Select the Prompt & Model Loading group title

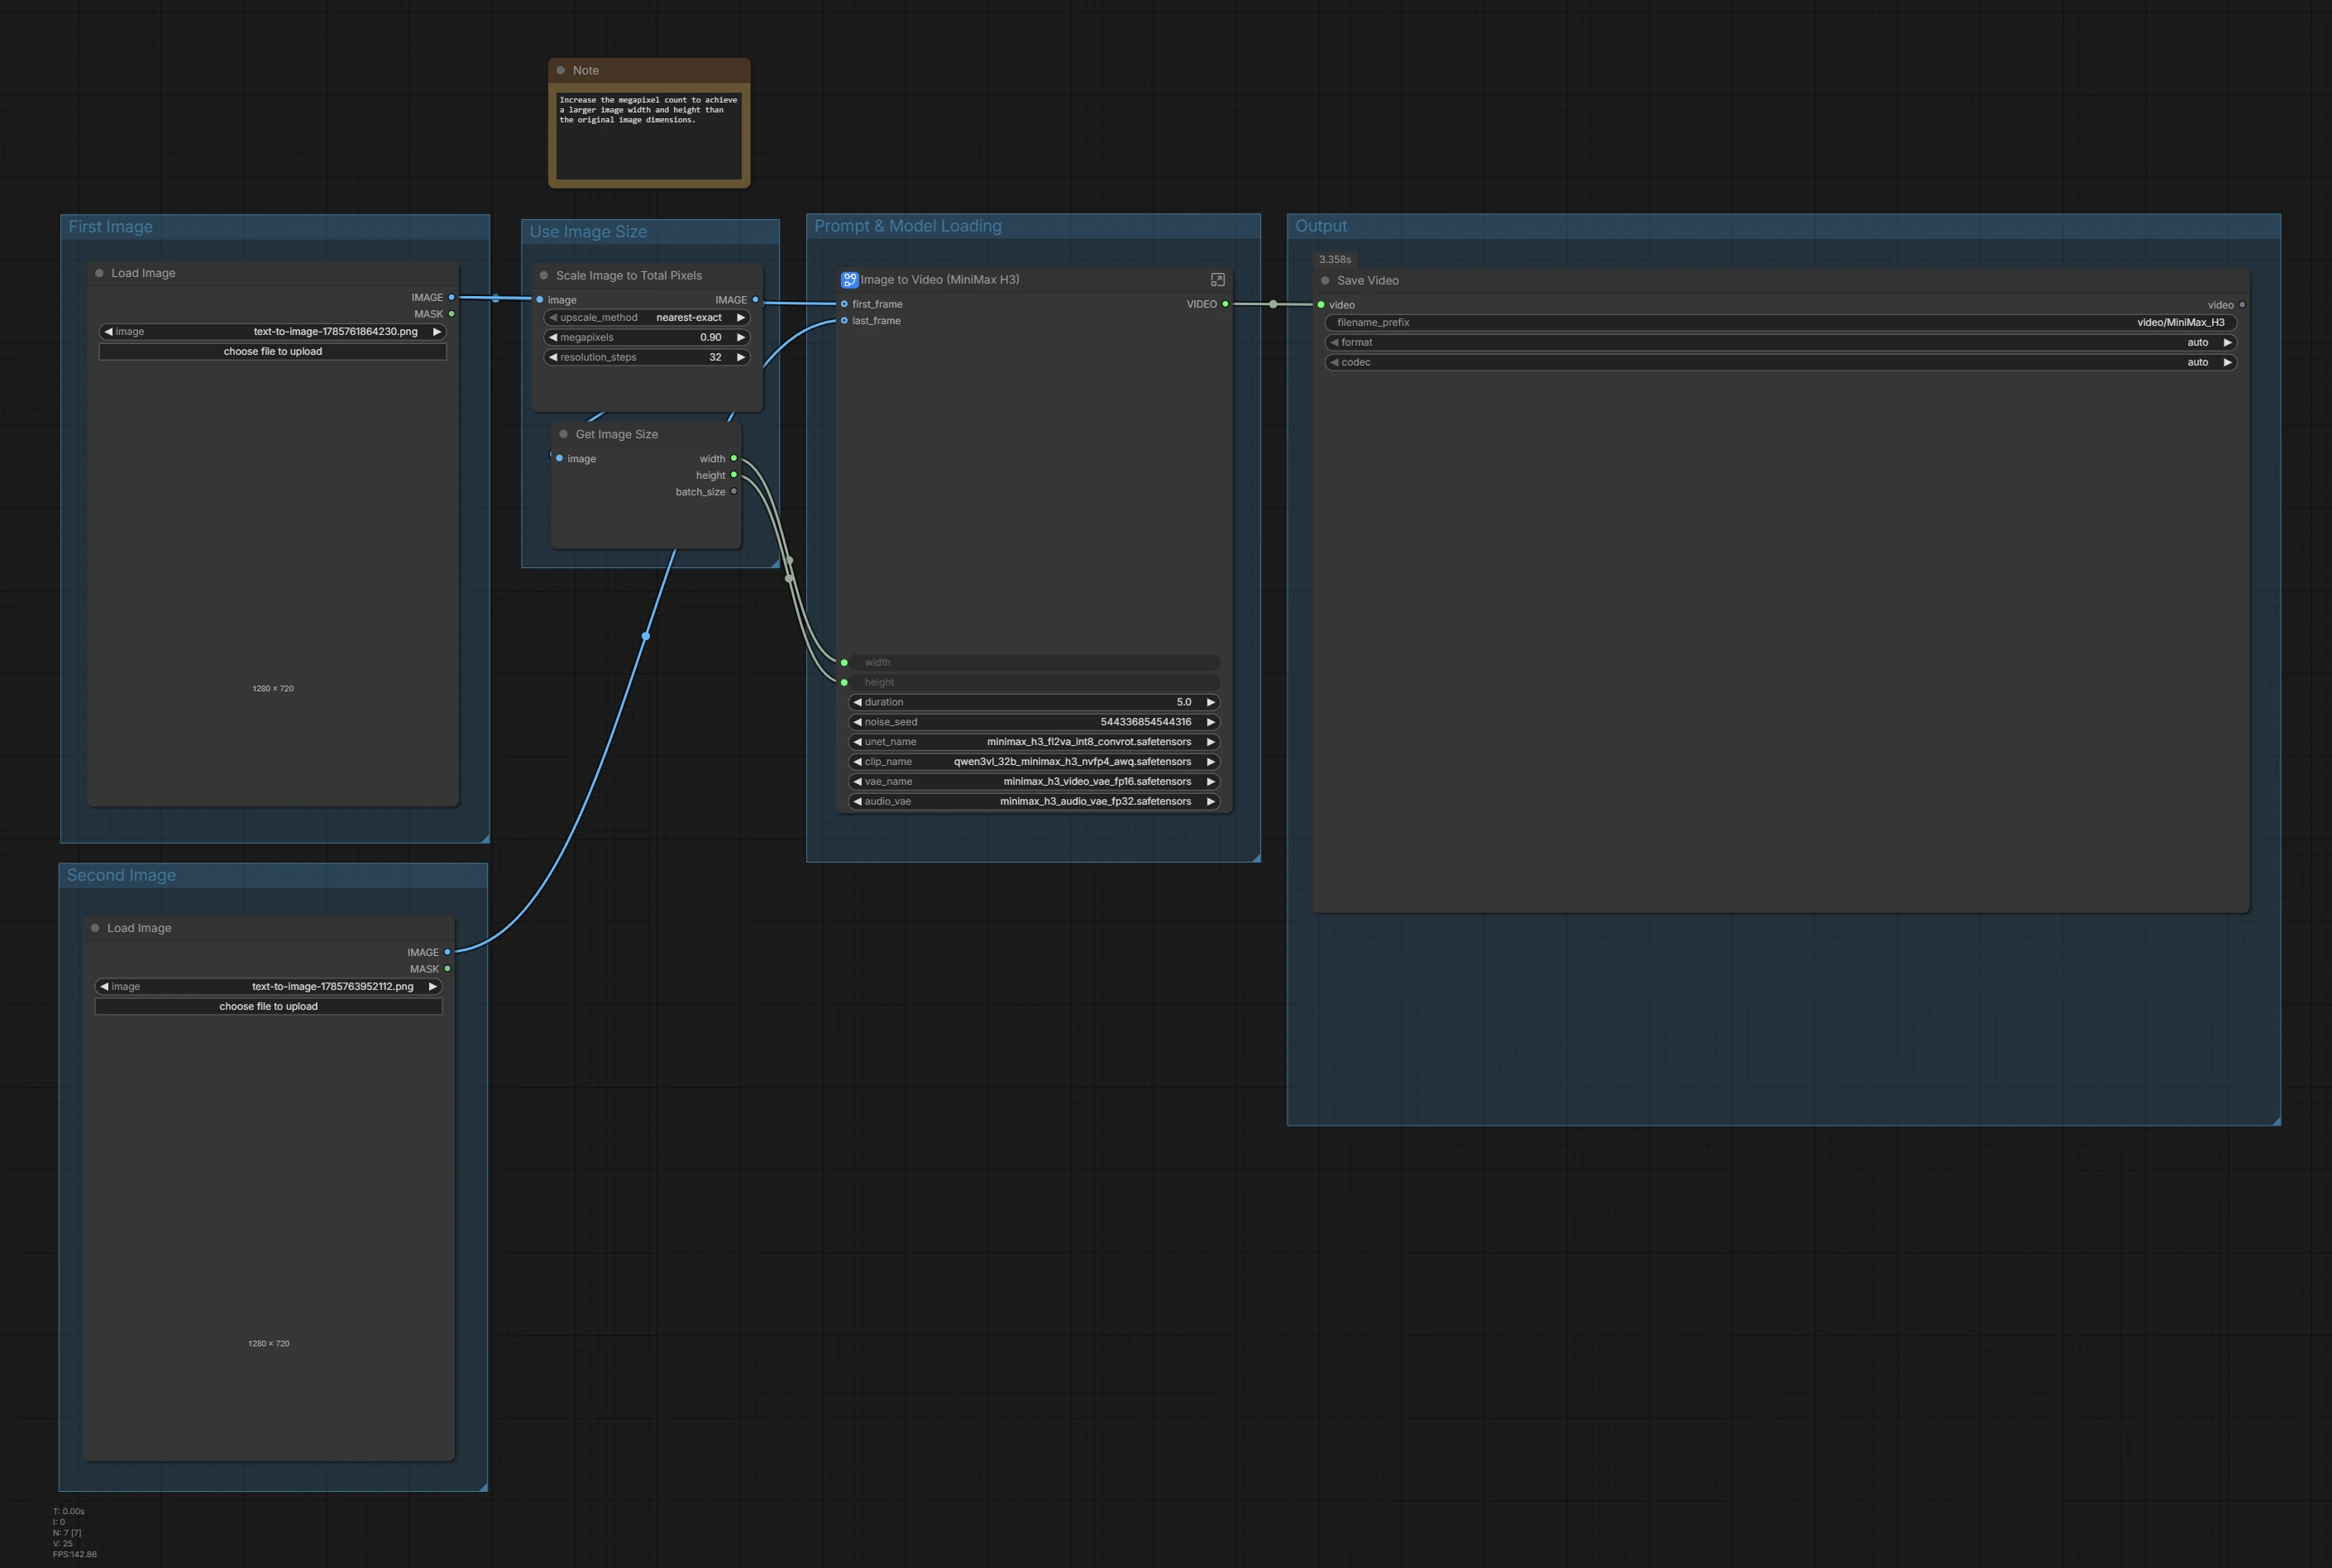(908, 226)
